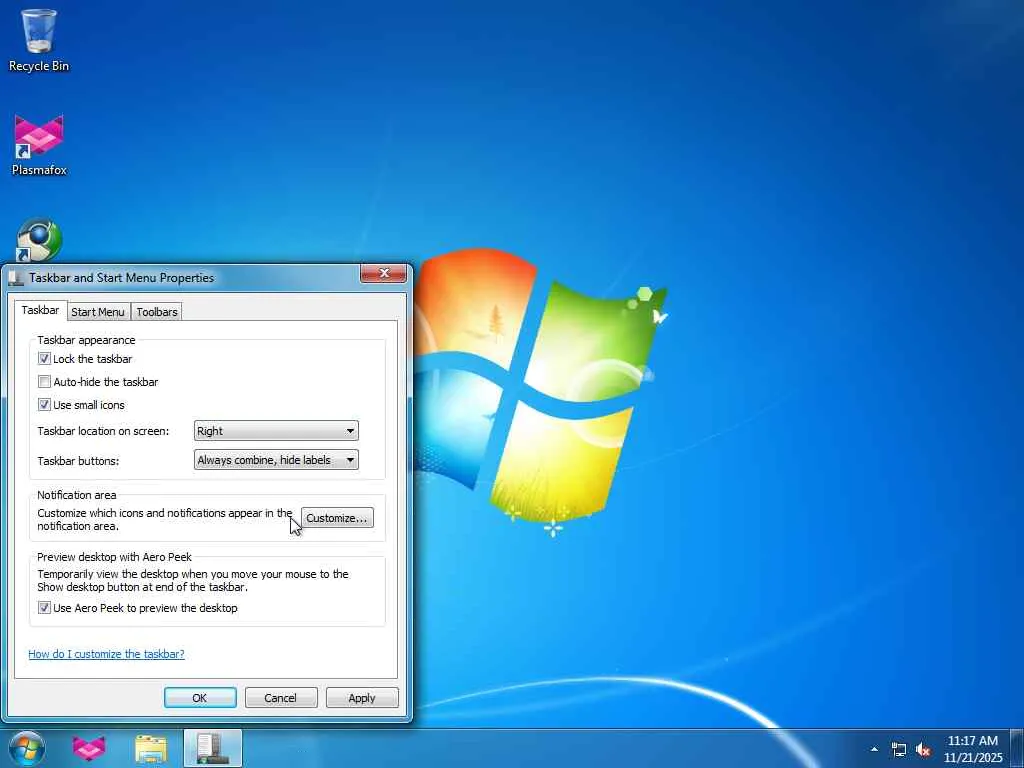Click the Taskbar buttons label
This screenshot has width=1024, height=768.
point(78,460)
